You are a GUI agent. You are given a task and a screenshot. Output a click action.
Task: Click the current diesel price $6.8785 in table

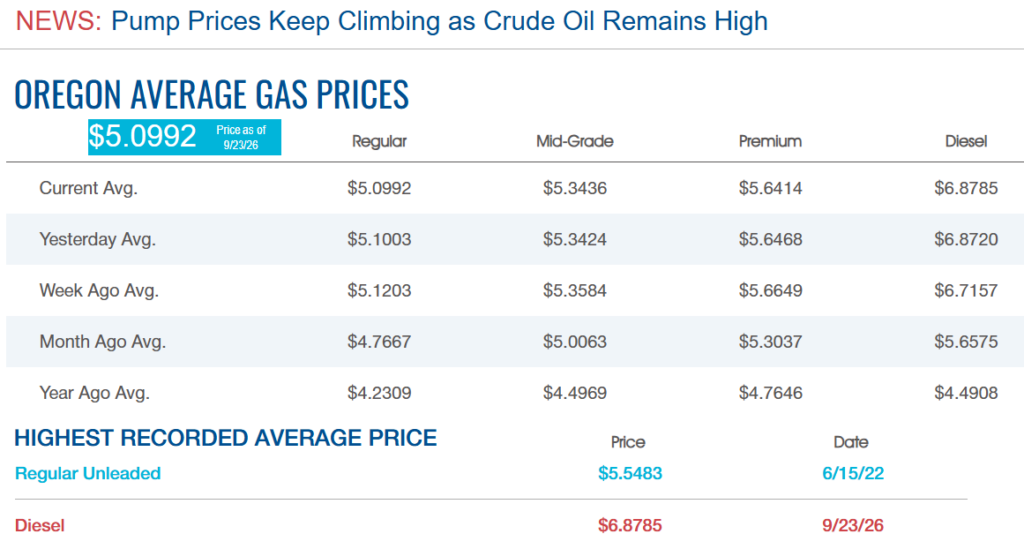pos(966,188)
